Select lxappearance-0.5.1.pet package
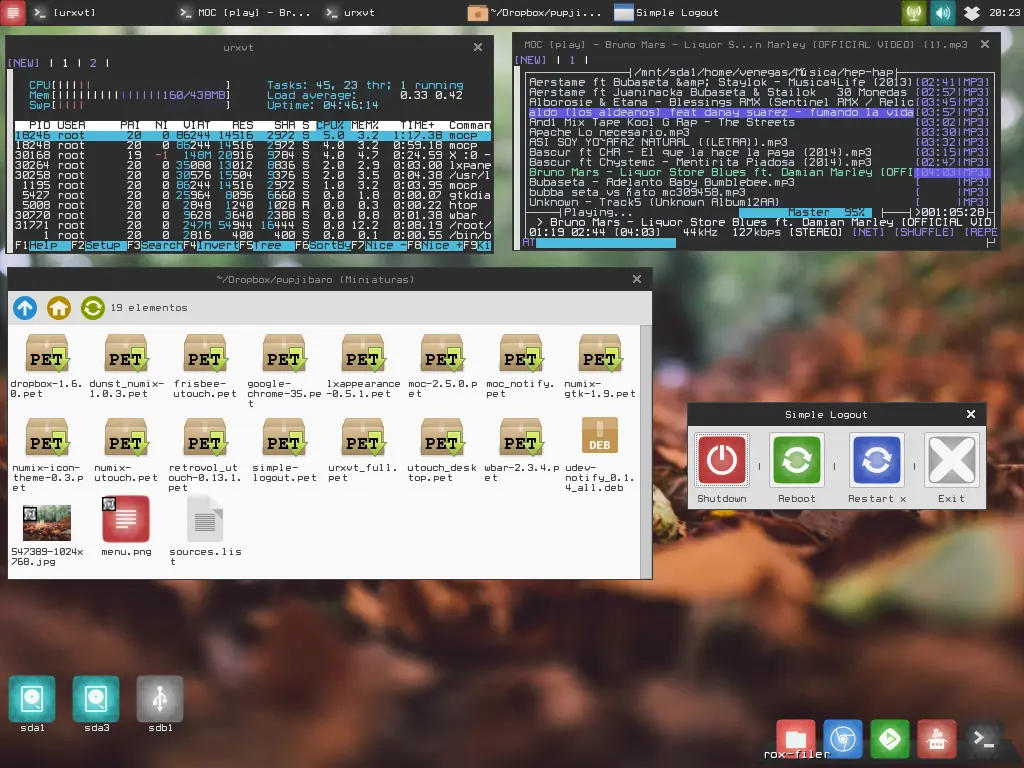Image resolution: width=1024 pixels, height=768 pixels. [x=363, y=366]
